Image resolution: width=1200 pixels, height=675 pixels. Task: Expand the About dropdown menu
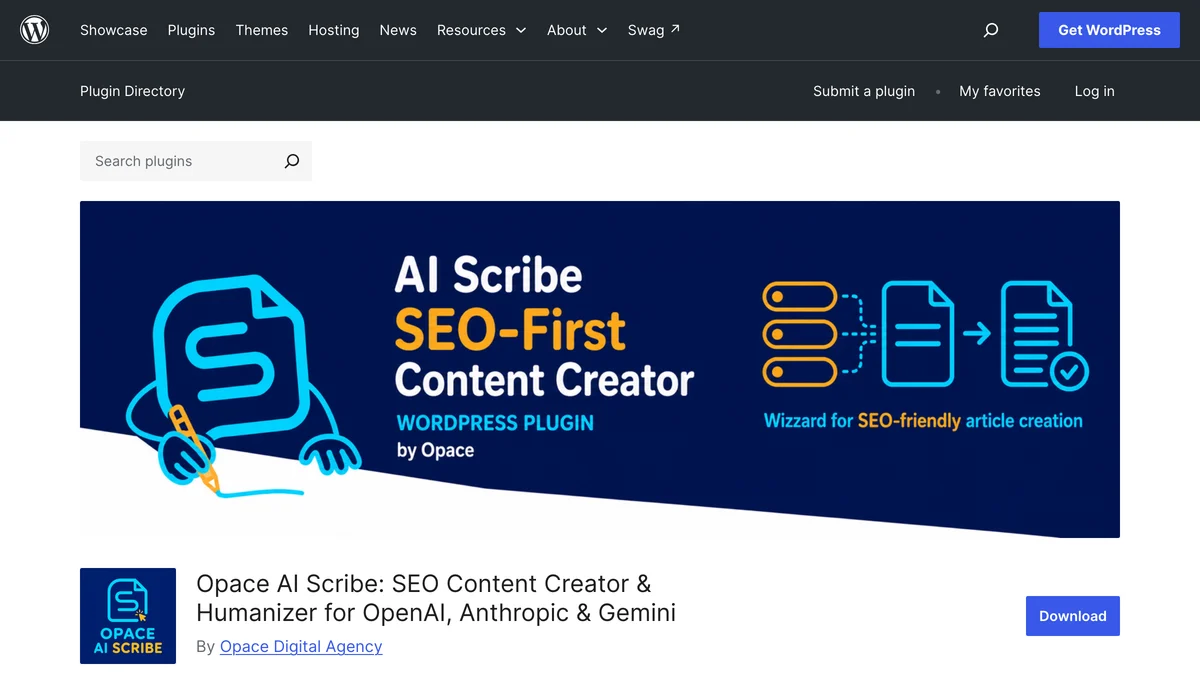[577, 30]
